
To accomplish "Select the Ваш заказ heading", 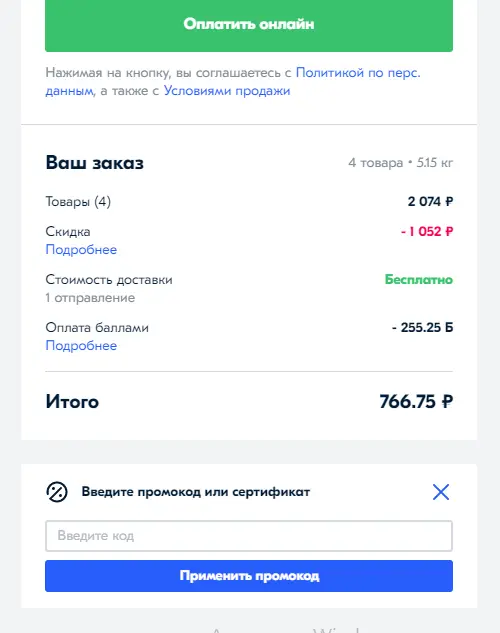I will [94, 163].
